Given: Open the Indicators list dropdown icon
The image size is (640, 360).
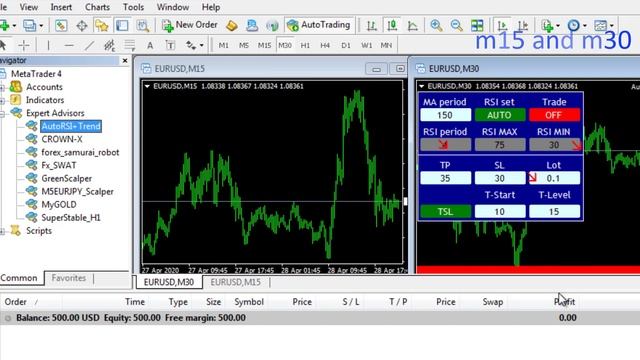Looking at the screenshot, I should (x=547, y=25).
